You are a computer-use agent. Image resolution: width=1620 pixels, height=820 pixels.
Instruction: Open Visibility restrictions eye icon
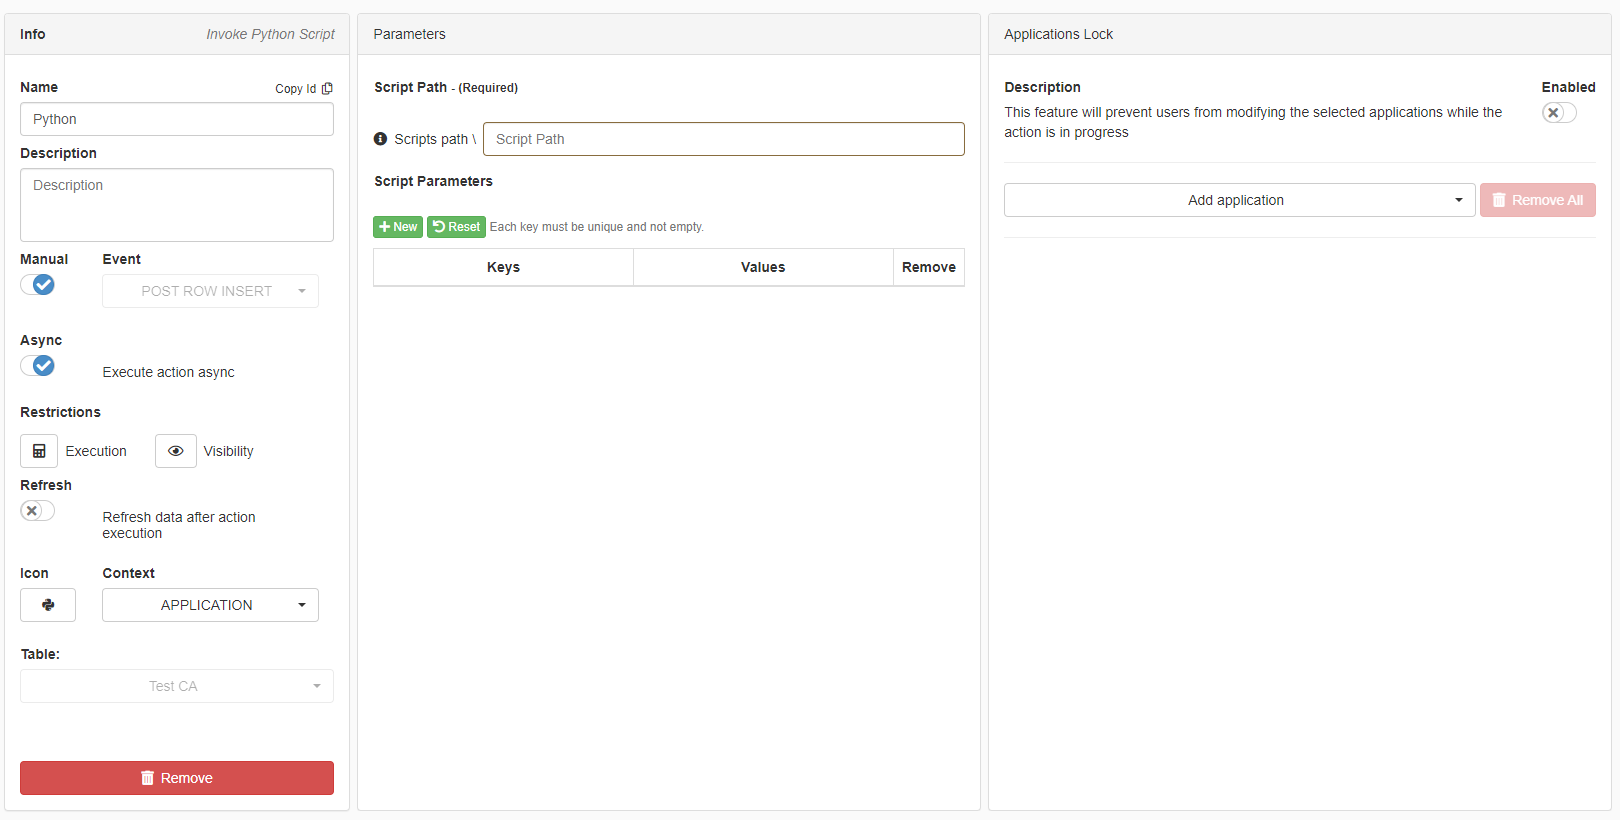(x=175, y=451)
